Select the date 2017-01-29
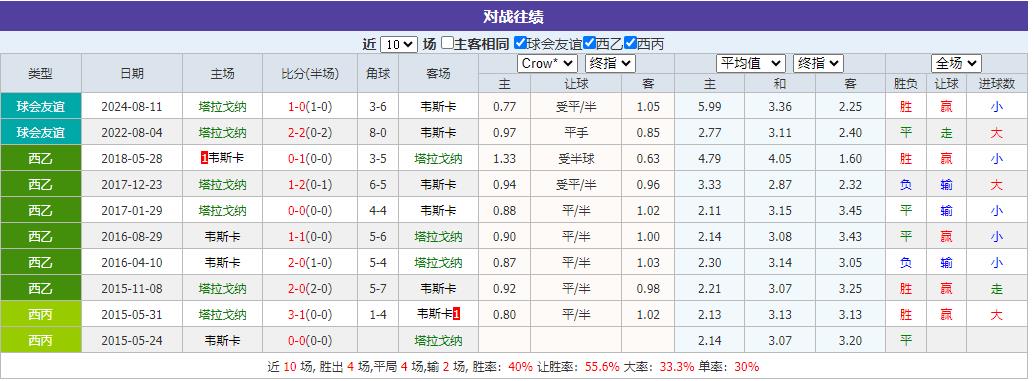Image resolution: width=1034 pixels, height=381 pixels. (132, 210)
